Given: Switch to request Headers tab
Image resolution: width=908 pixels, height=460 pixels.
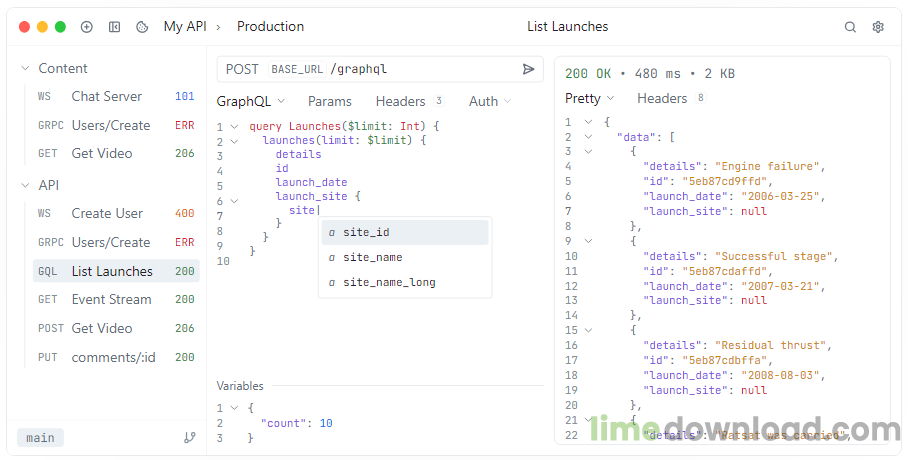Looking at the screenshot, I should tap(401, 101).
